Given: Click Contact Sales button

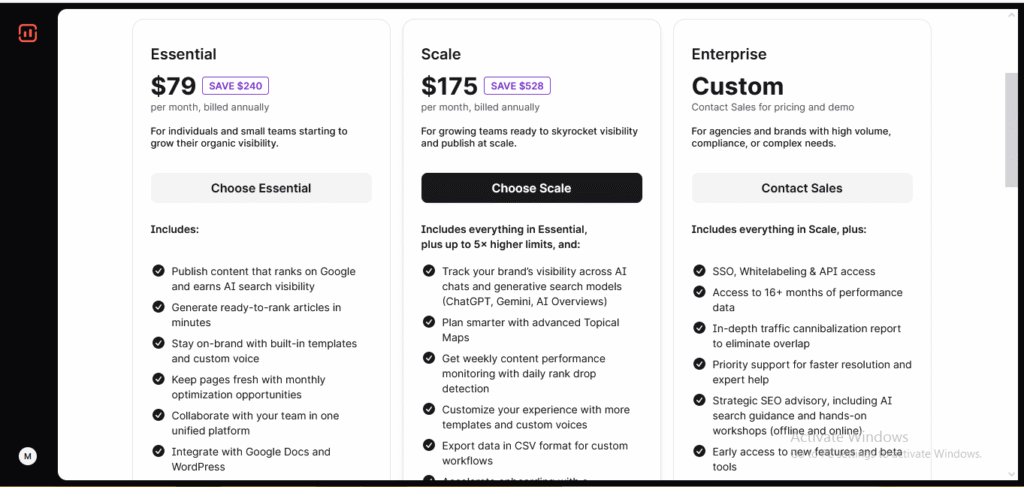Looking at the screenshot, I should coord(802,188).
